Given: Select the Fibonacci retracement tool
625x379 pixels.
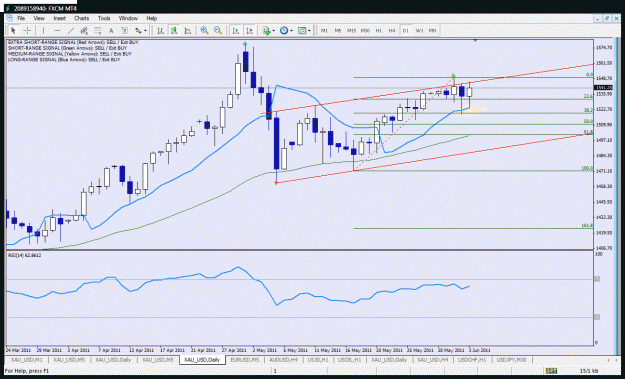Looking at the screenshot, I should pyautogui.click(x=98, y=31).
